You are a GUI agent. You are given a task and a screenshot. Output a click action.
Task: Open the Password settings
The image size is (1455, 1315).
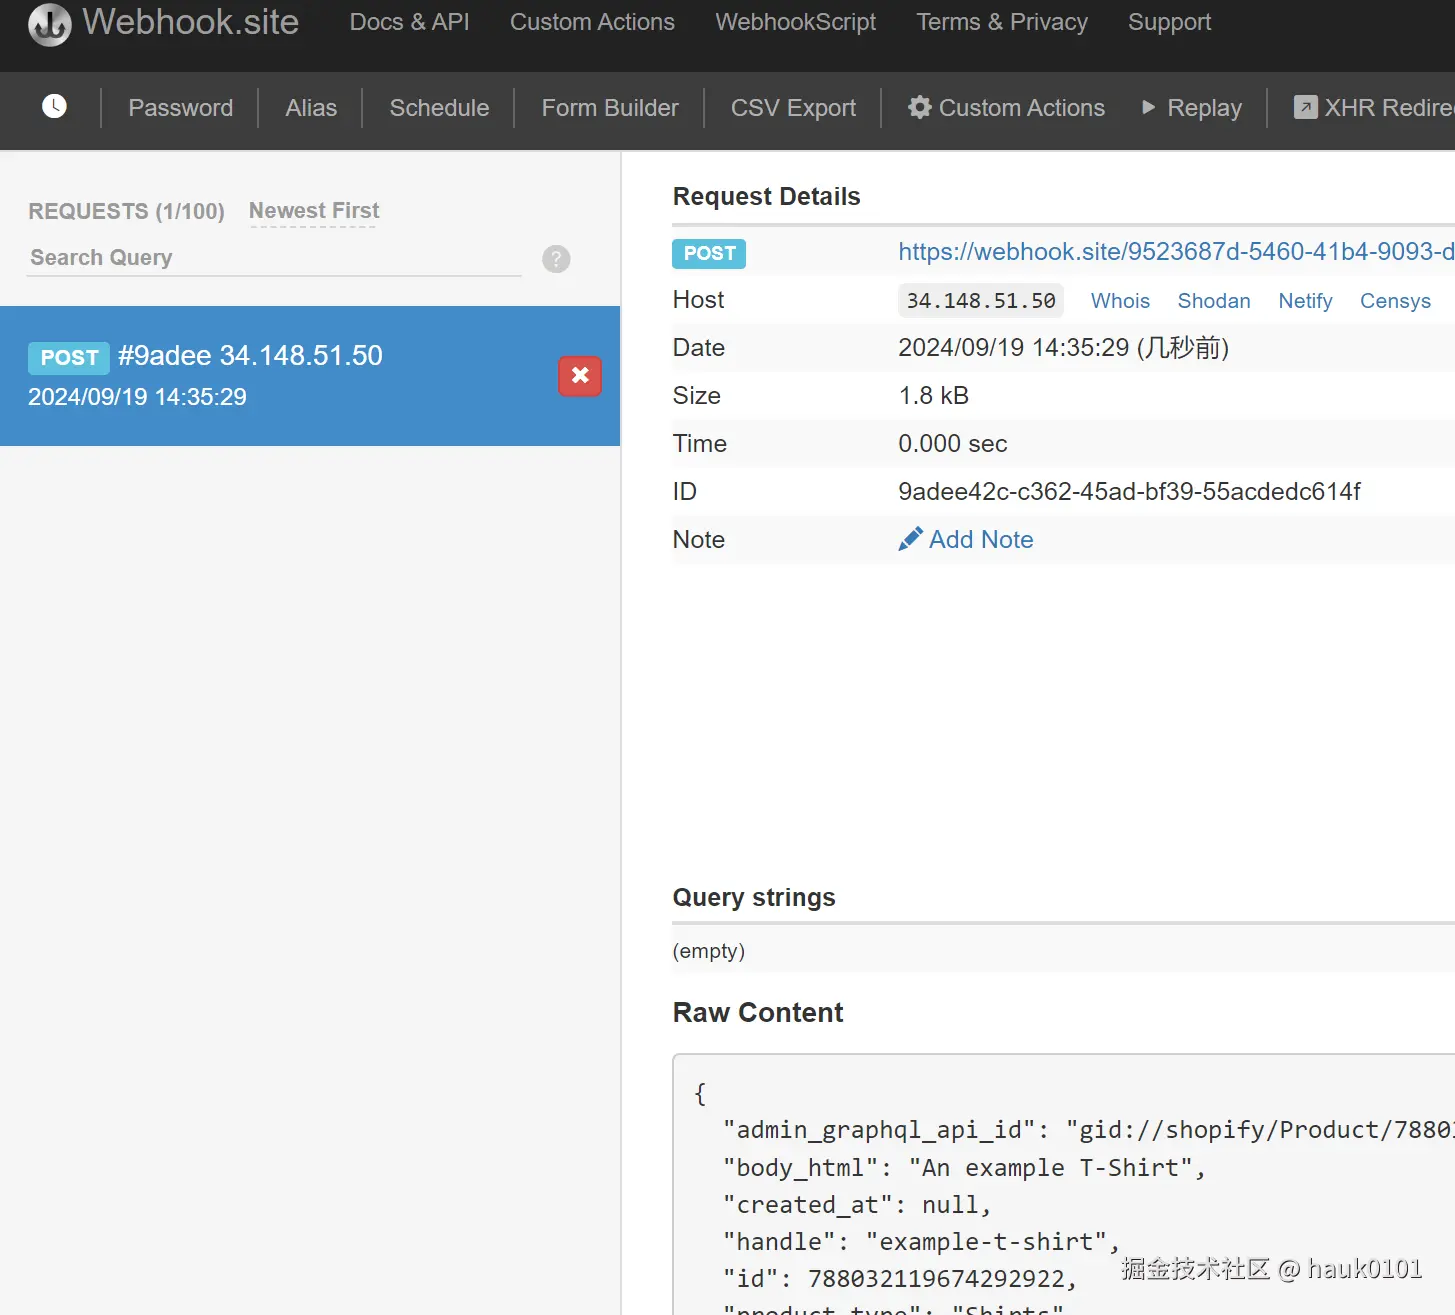180,108
